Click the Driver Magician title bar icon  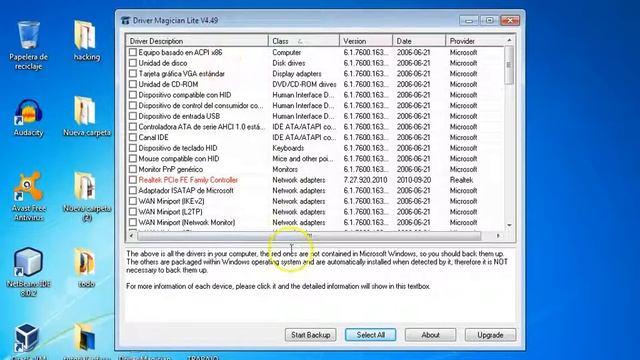pyautogui.click(x=126, y=20)
